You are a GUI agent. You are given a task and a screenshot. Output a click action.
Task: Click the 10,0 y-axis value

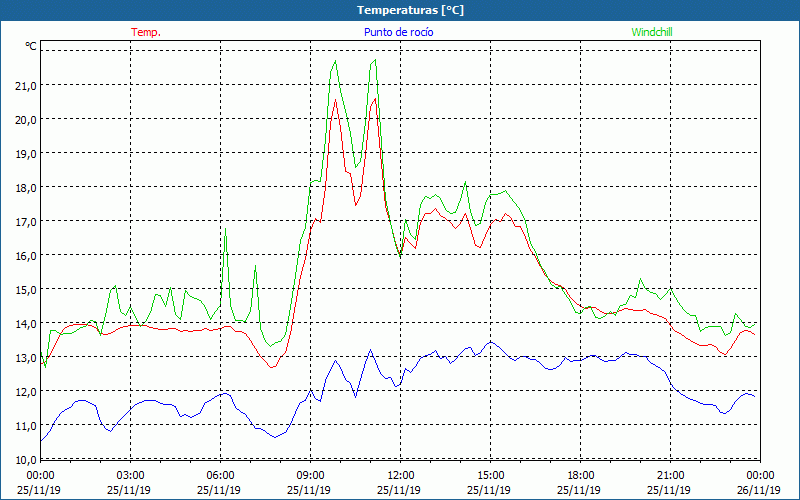[x=26, y=460]
